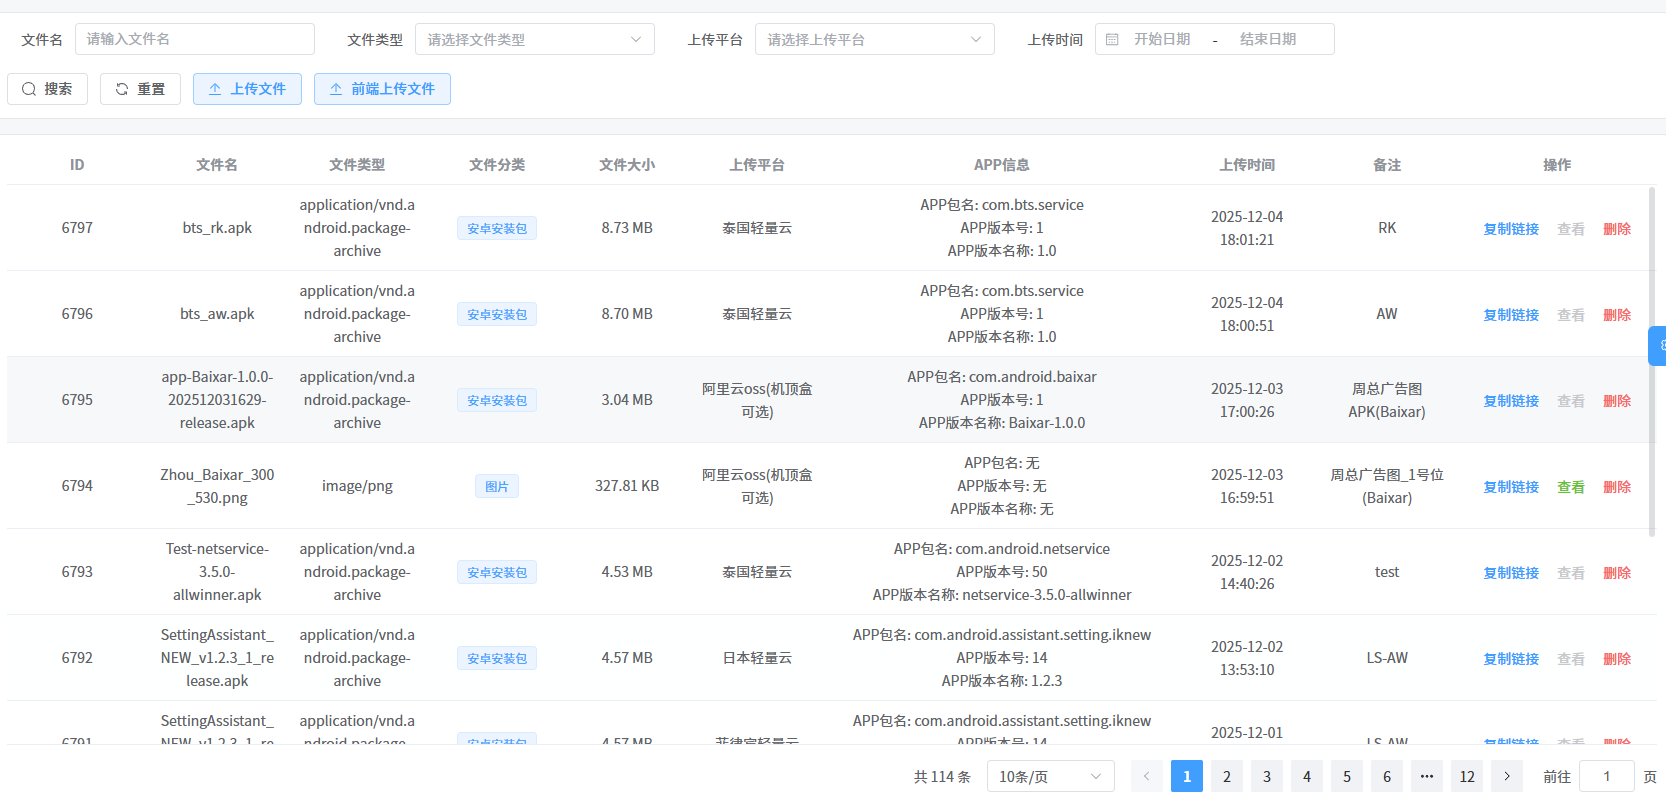1666x806 pixels.
Task: Click the chevron in 10条/页 page size select
Action: 1096,776
